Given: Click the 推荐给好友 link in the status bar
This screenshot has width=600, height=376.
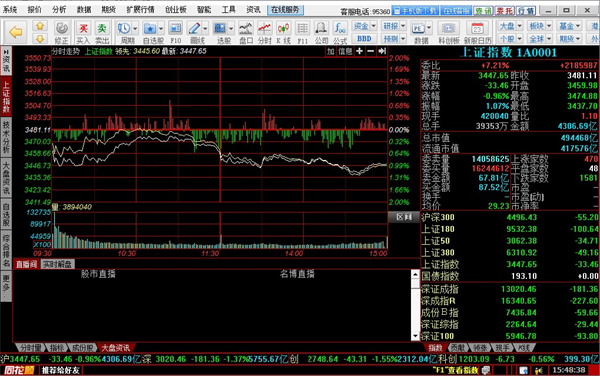Looking at the screenshot, I should click(x=60, y=370).
